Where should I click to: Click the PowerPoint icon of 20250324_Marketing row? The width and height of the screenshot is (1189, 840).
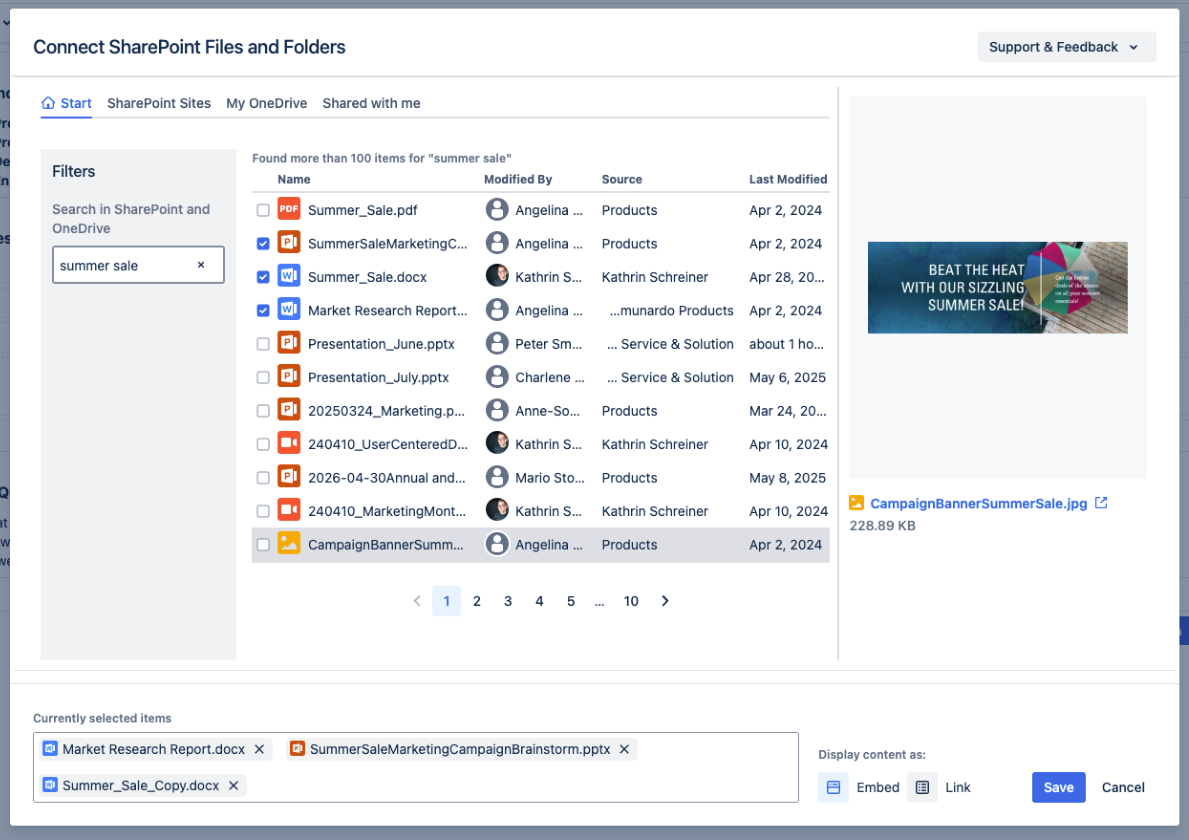pos(289,409)
